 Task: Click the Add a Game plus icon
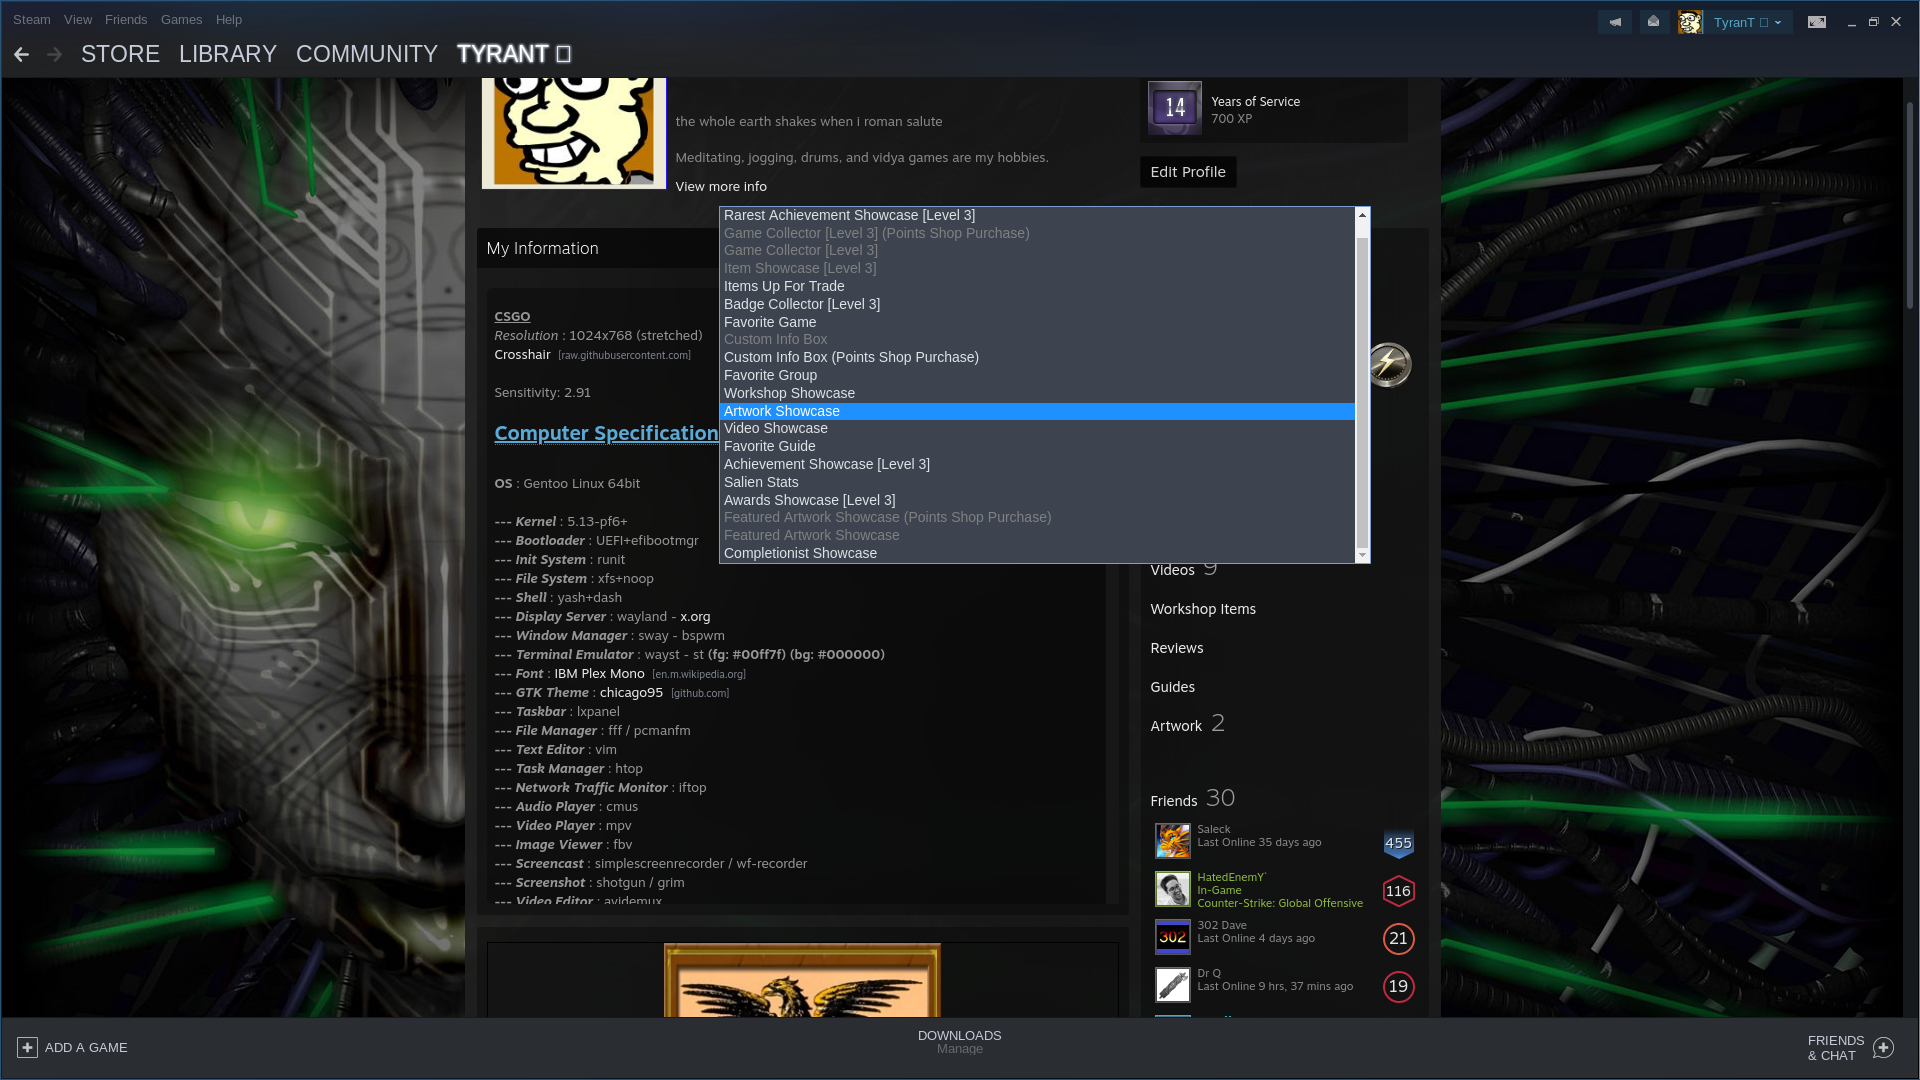27,1047
